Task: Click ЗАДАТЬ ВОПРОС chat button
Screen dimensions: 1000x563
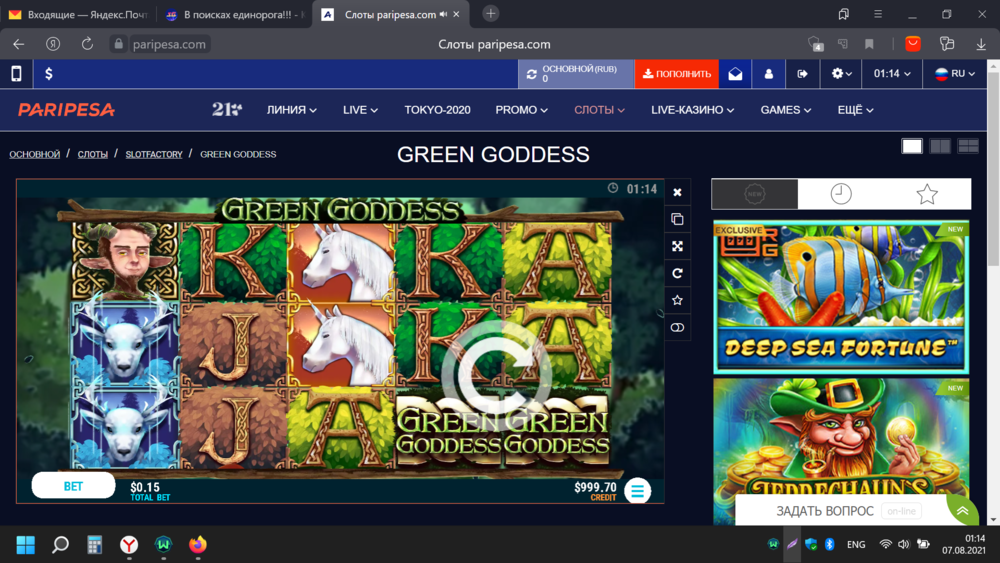Action: (x=825, y=511)
